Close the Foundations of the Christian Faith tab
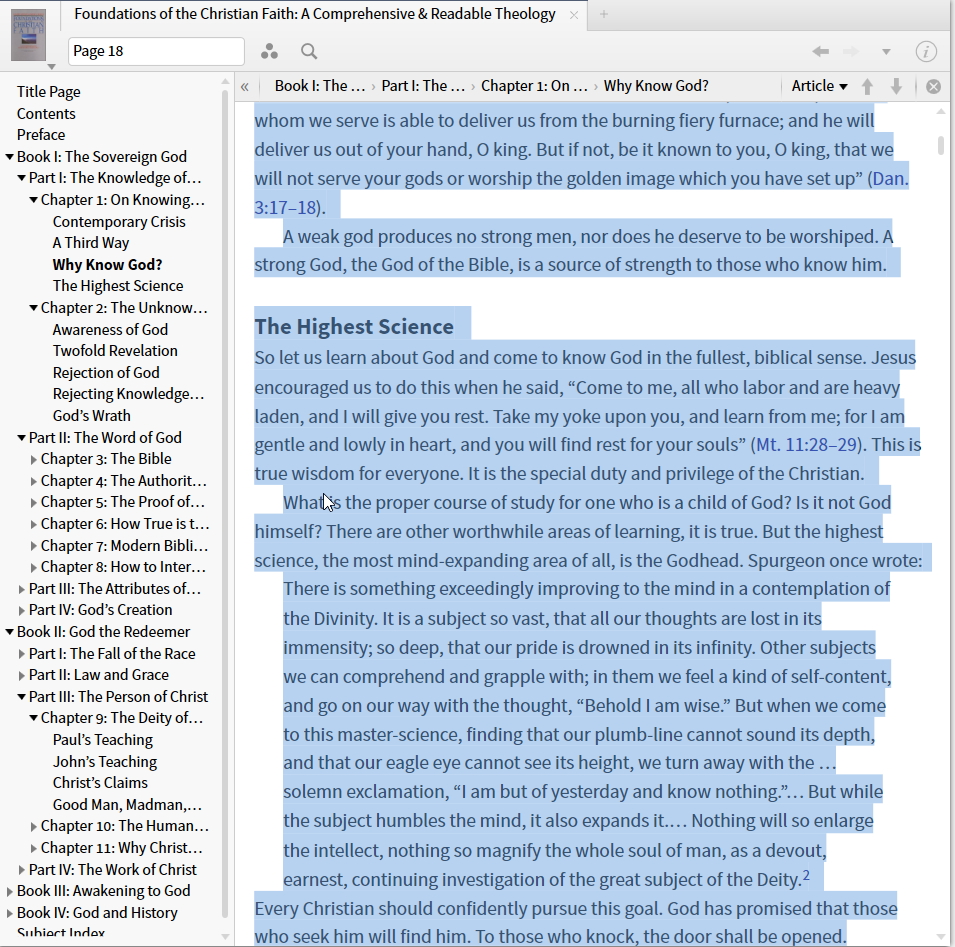Viewport: 955px width, 947px height. click(574, 15)
